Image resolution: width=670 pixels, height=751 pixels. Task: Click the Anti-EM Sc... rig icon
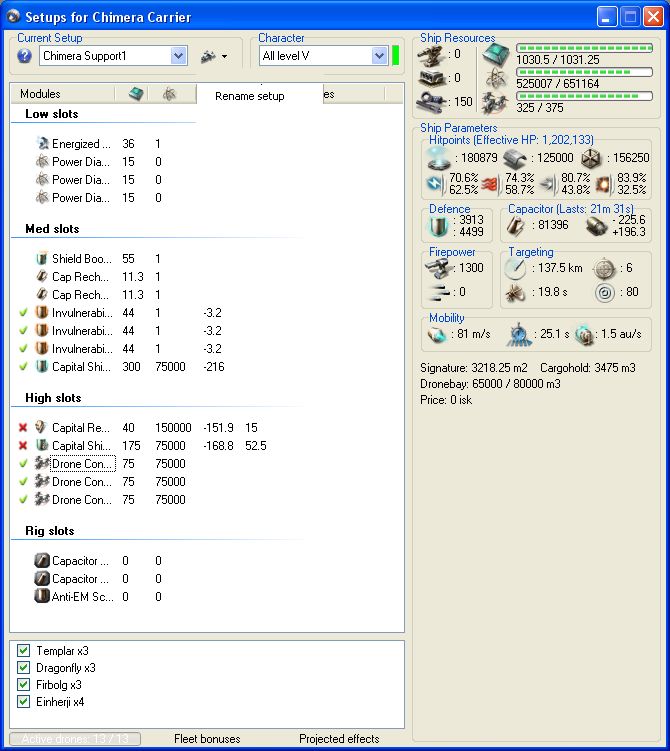tap(42, 596)
